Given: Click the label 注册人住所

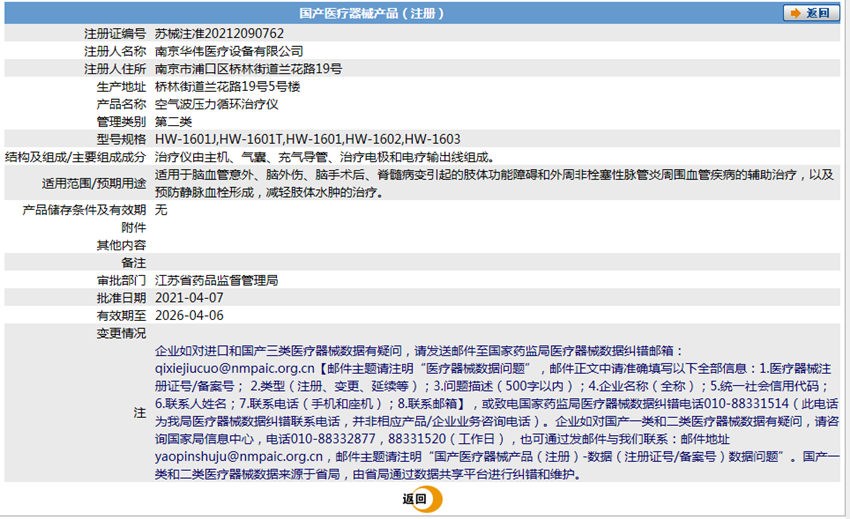Looking at the screenshot, I should 115,69.
